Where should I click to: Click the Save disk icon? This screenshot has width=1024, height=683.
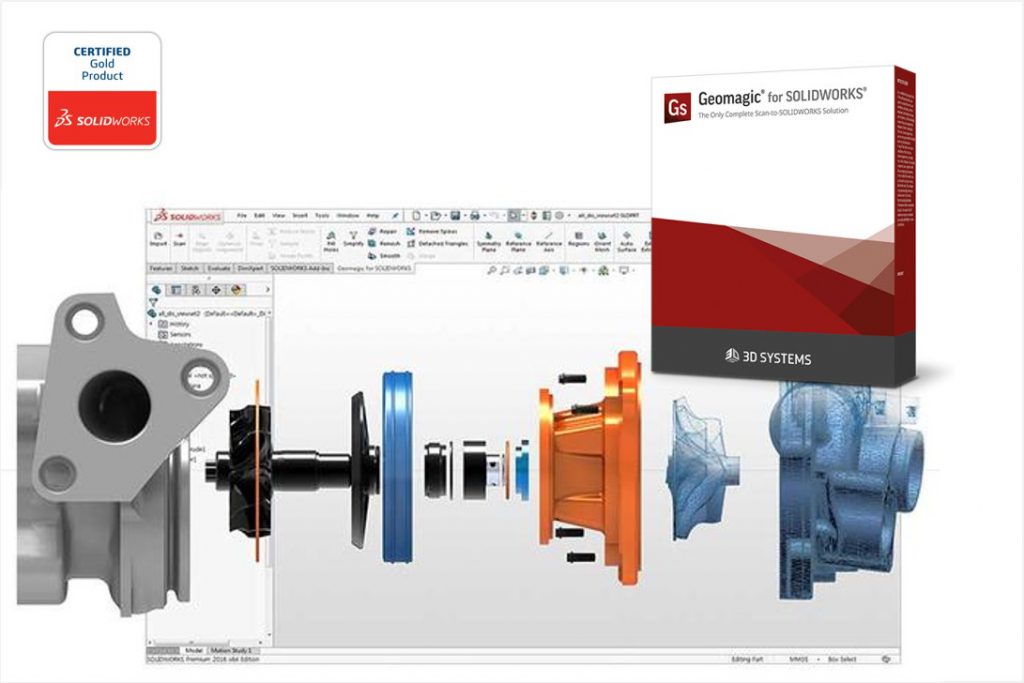pos(455,215)
